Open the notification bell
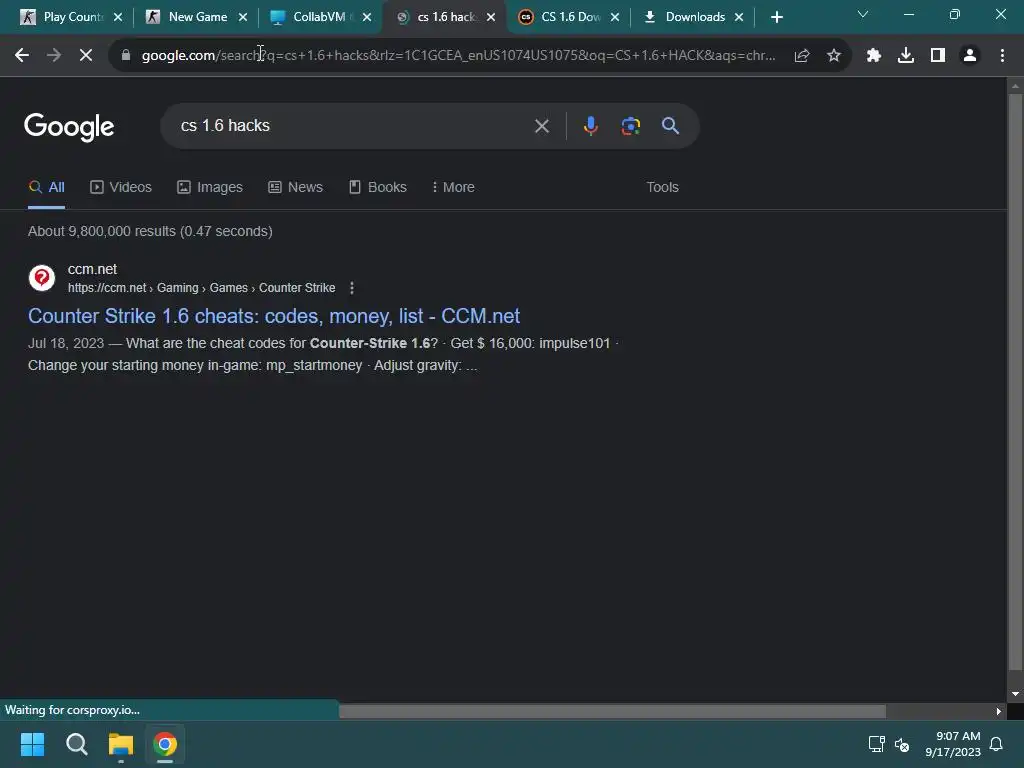1024x768 pixels. [997, 744]
